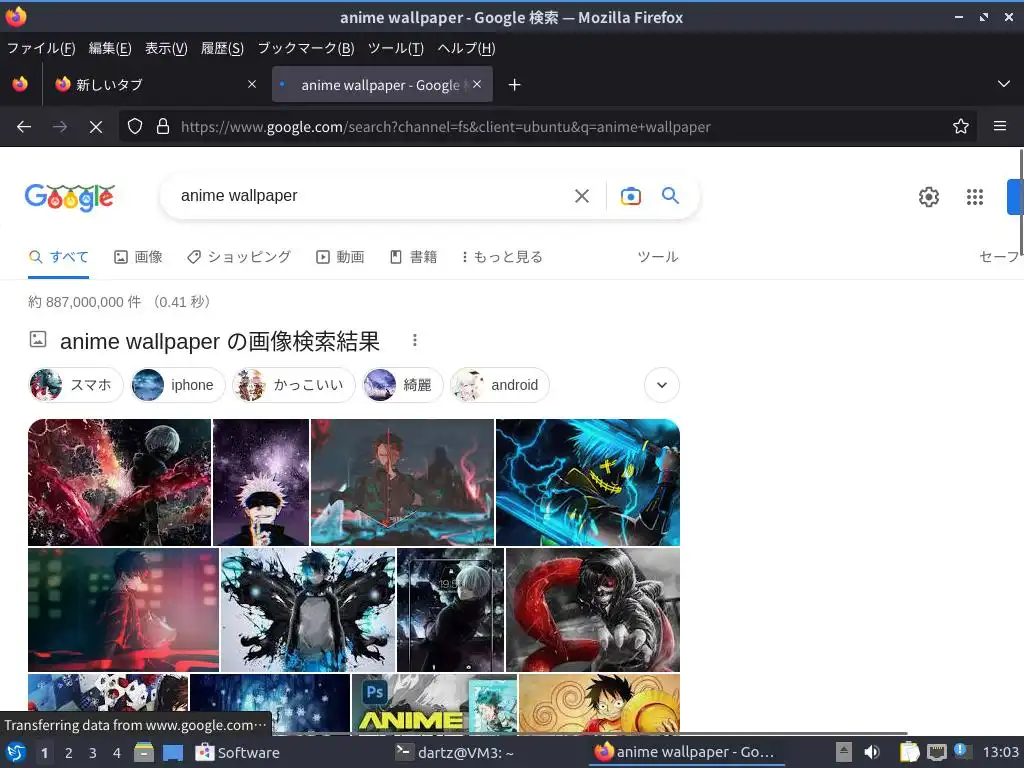The image size is (1024, 768).
Task: Open the Google apps grid
Action: pyautogui.click(x=975, y=197)
